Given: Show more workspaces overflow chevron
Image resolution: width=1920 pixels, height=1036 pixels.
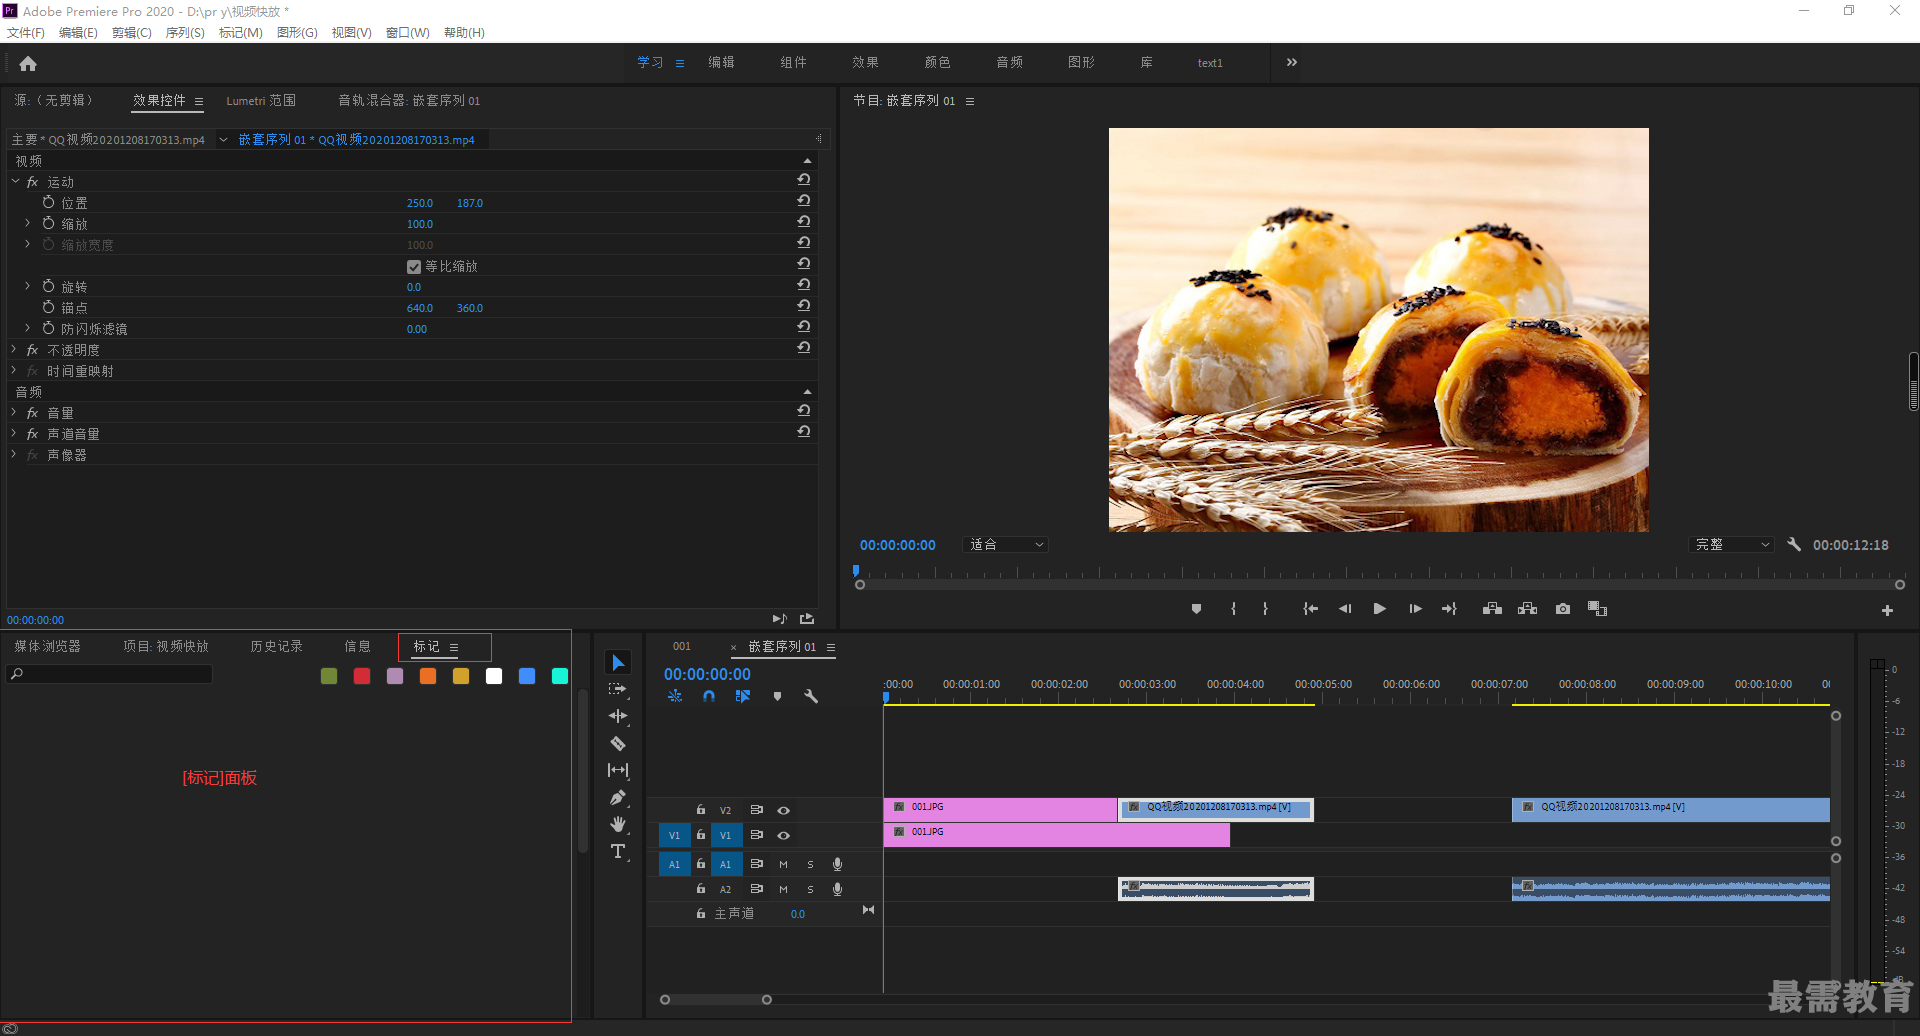Looking at the screenshot, I should [1292, 62].
